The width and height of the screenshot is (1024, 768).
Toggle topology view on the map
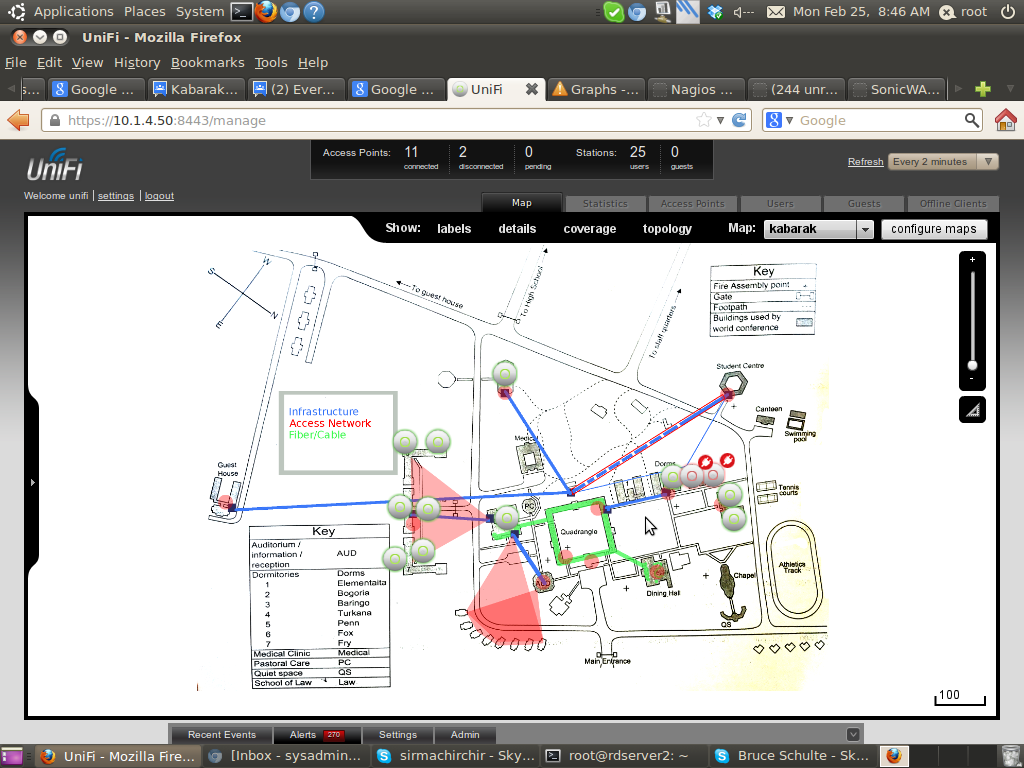[667, 229]
